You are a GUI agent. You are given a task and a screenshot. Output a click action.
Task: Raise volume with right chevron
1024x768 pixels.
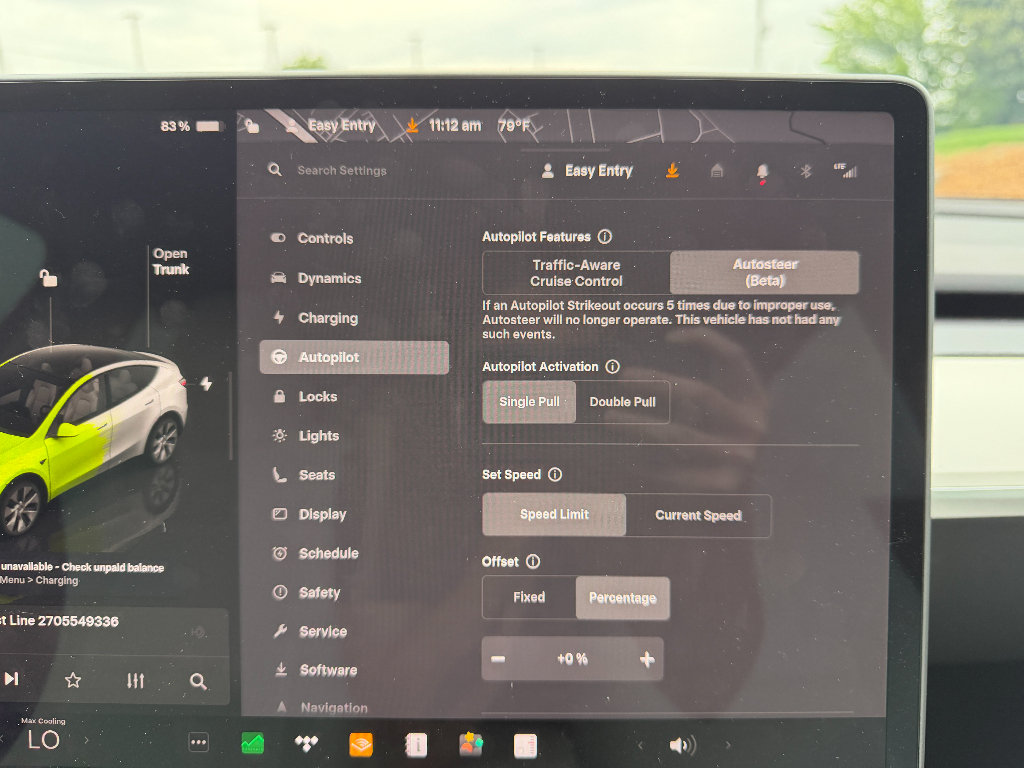point(728,744)
